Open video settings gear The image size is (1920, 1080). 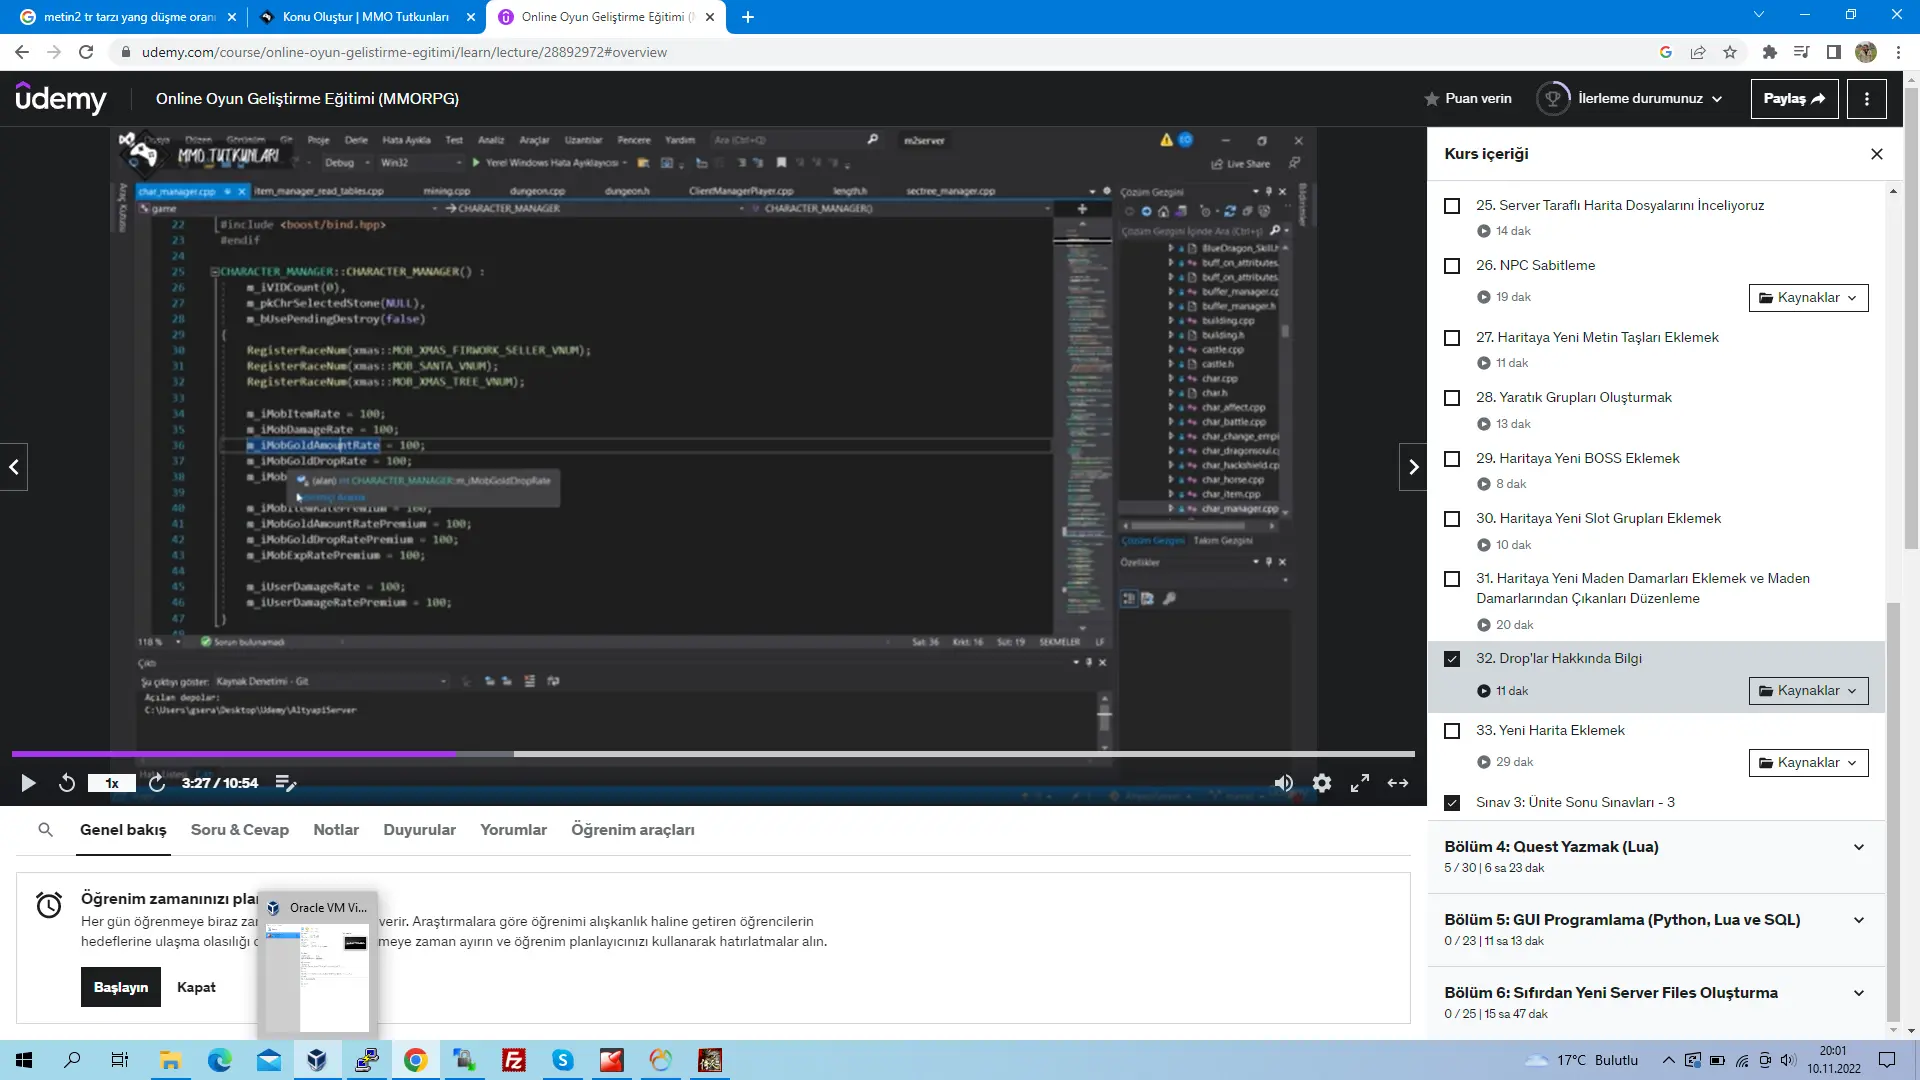point(1322,783)
